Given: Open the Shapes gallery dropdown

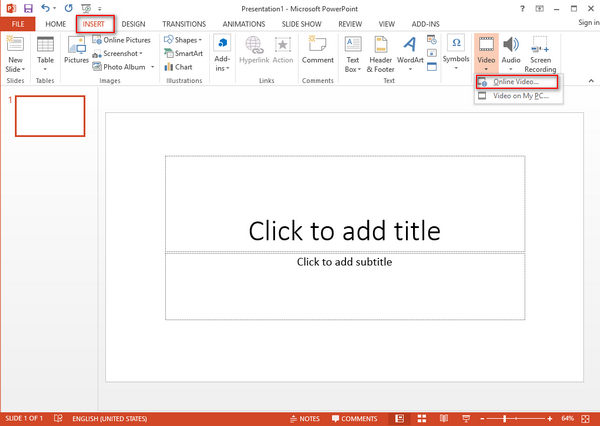Looking at the screenshot, I should (183, 40).
